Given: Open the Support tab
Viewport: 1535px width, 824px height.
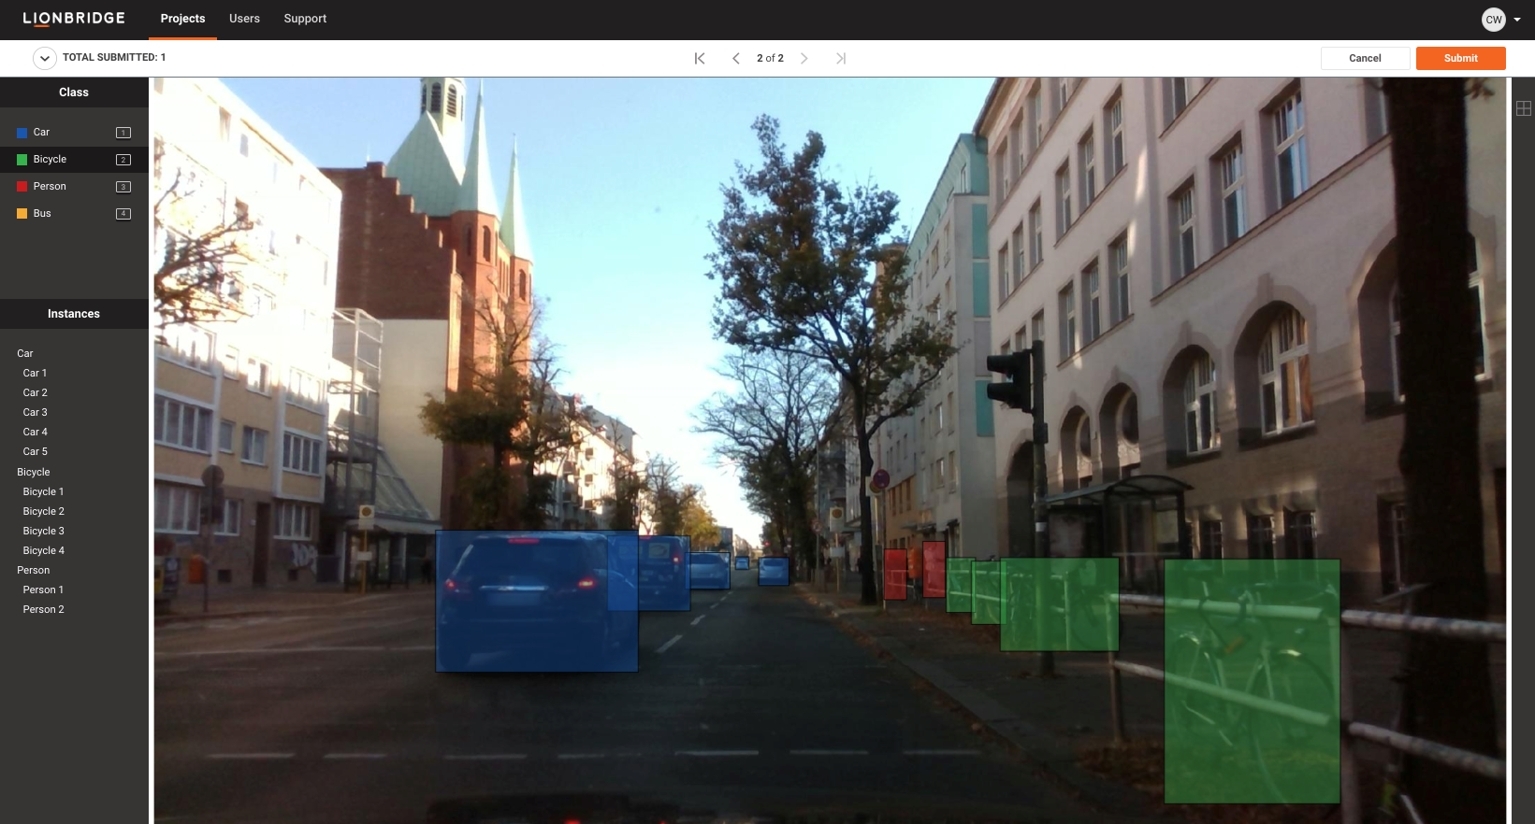Looking at the screenshot, I should coord(305,19).
